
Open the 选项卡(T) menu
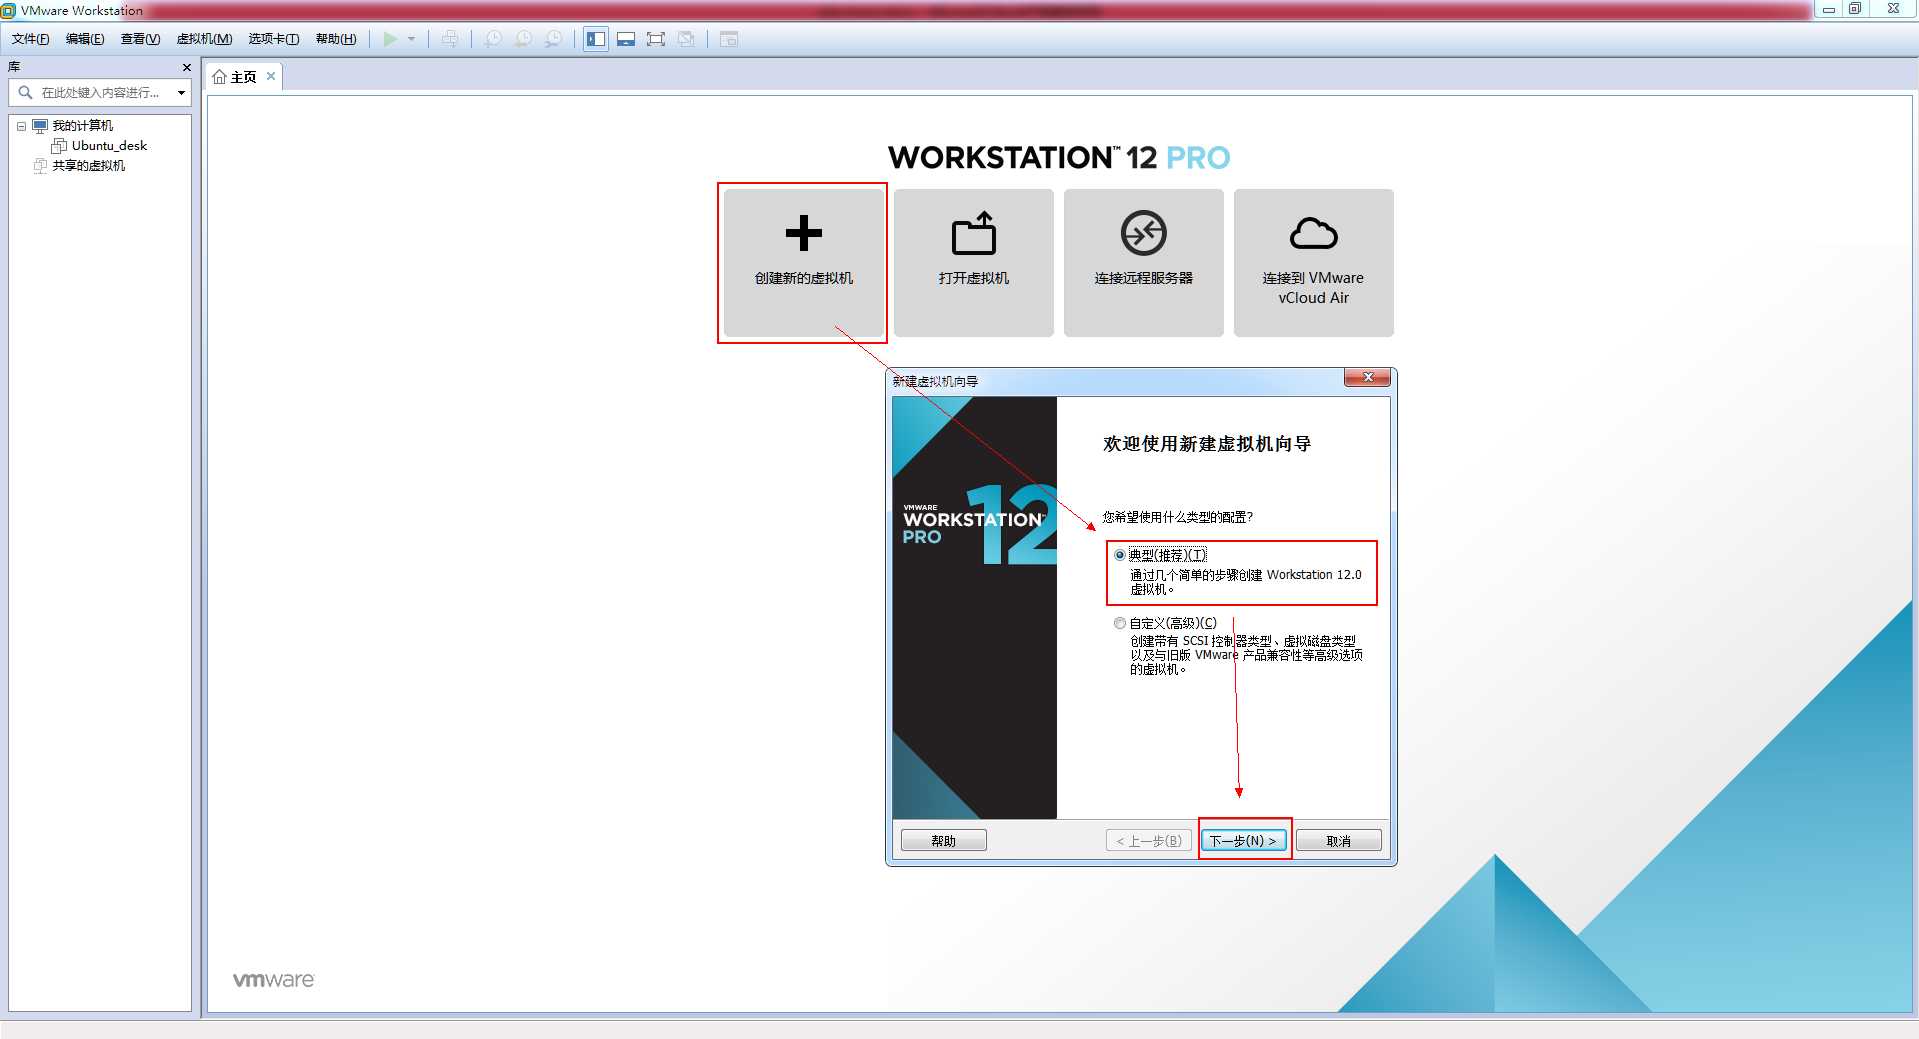point(274,39)
